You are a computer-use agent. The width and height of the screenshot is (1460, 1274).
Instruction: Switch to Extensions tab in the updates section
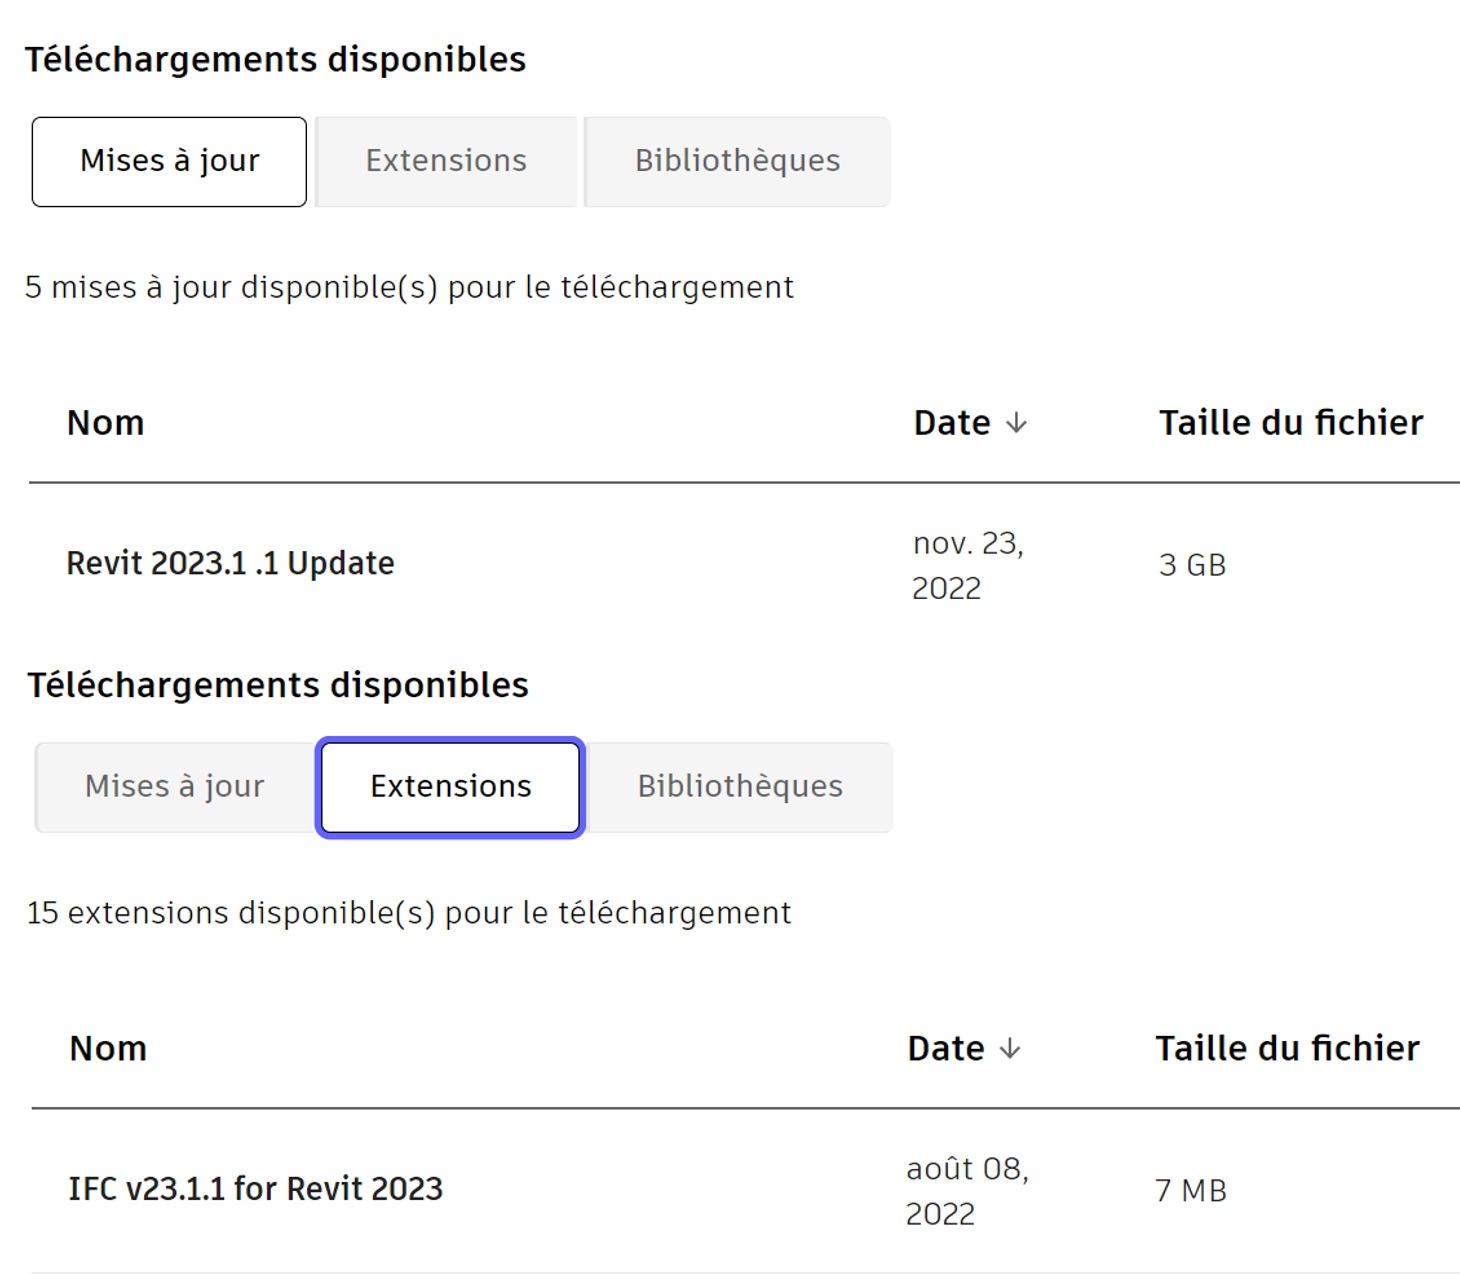pyautogui.click(x=446, y=161)
